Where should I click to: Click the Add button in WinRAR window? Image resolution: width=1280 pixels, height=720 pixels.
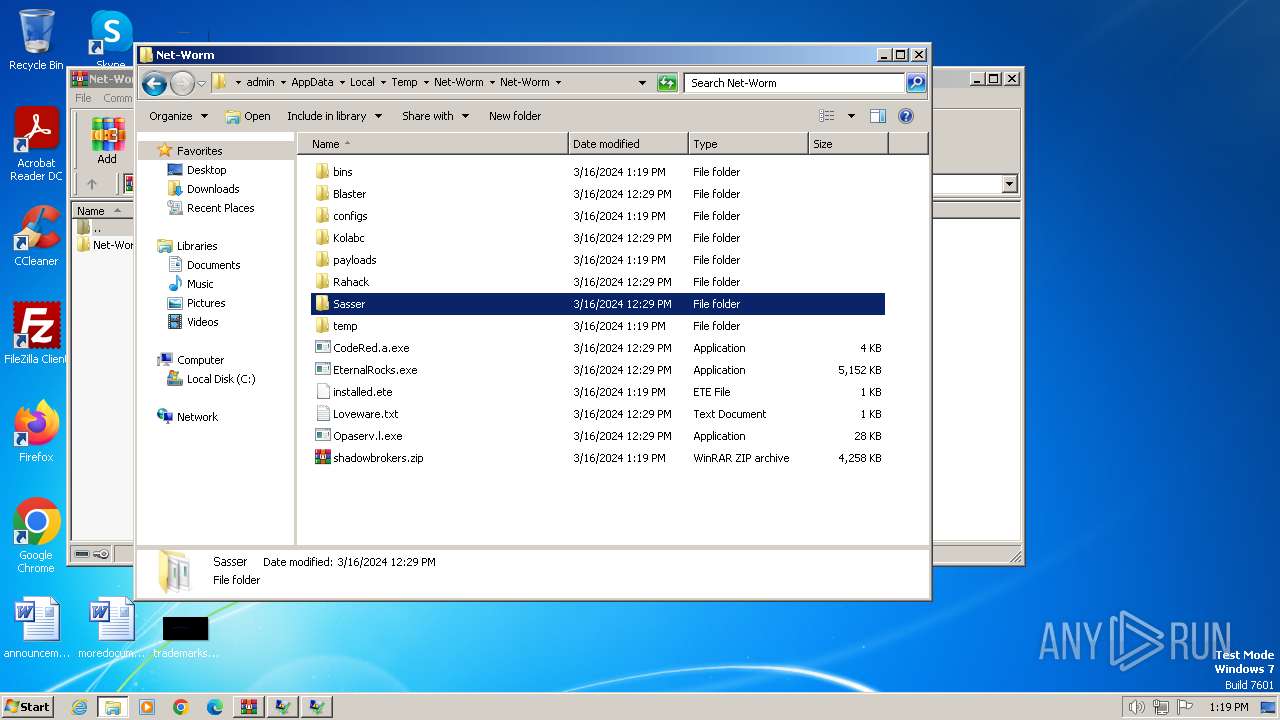pos(107,140)
